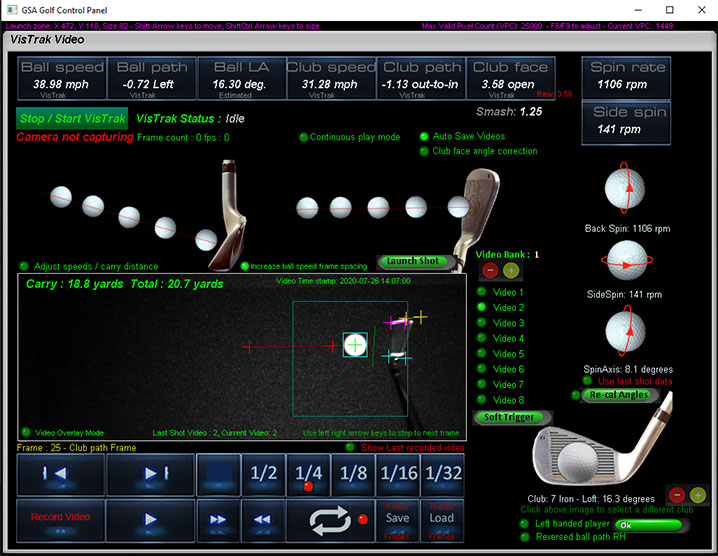Set playback speed to 1/8
718x556 pixels.
353,474
